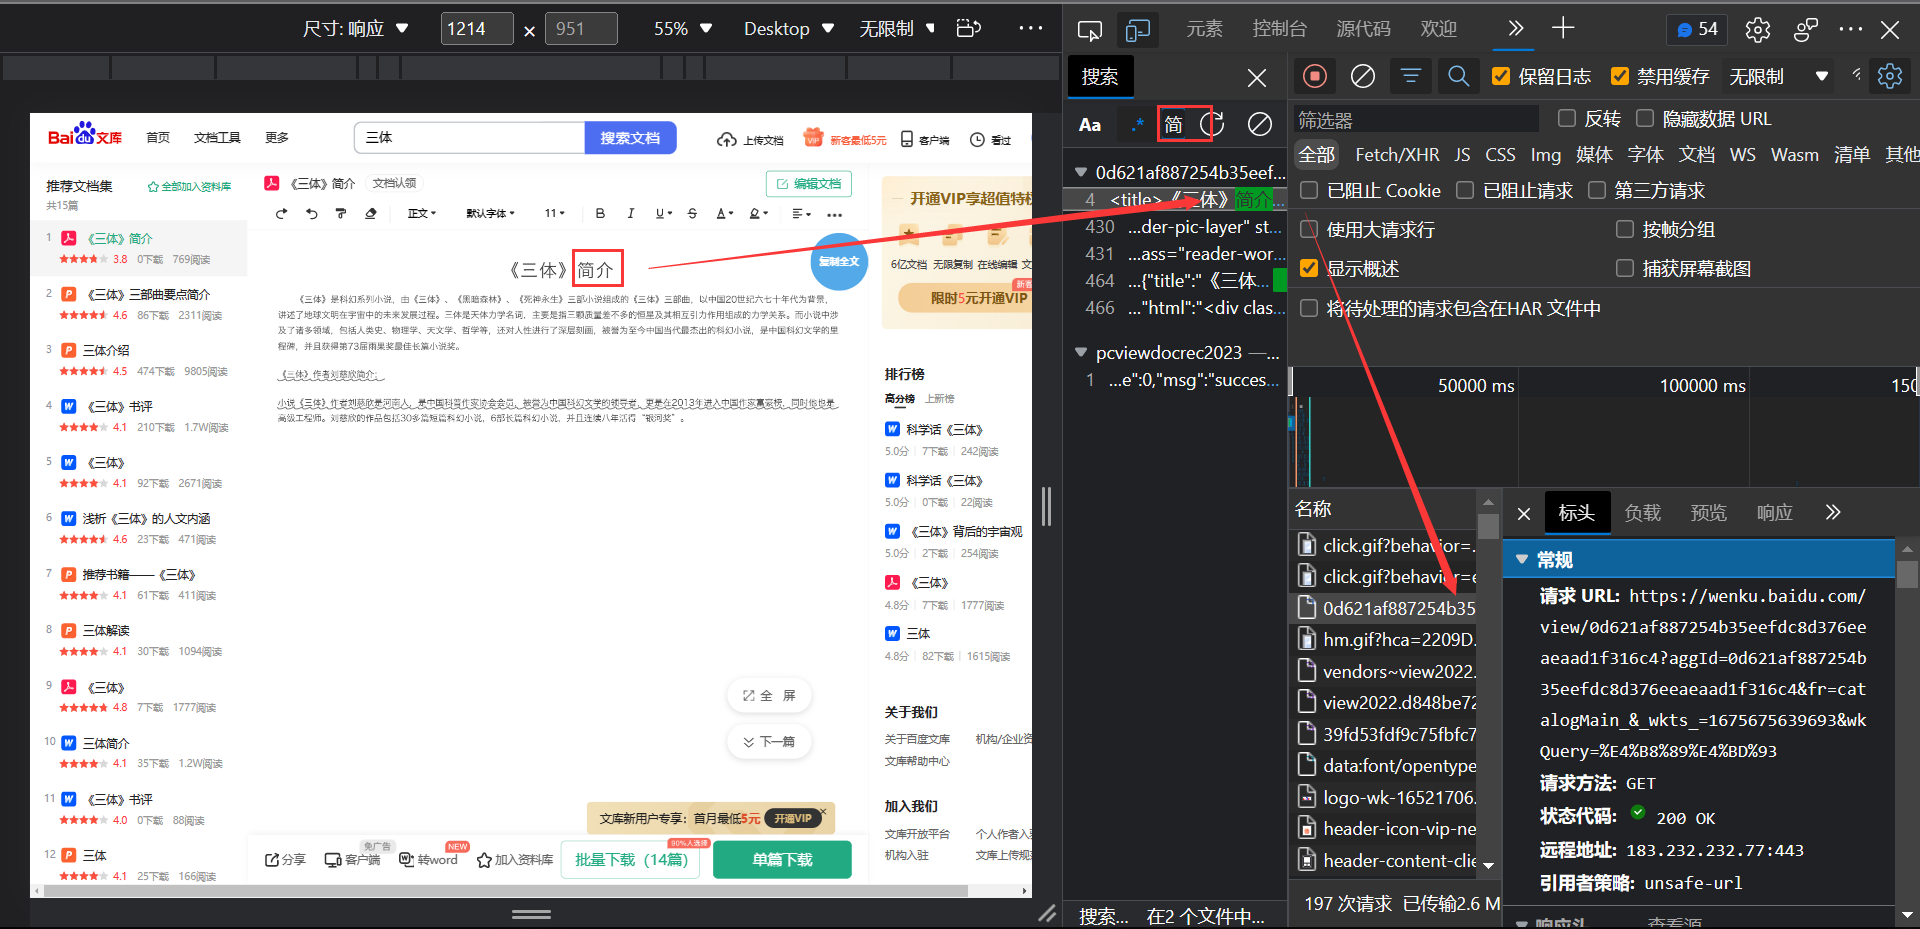This screenshot has width=1920, height=929.
Task: Open highlight color picker in editor toolbar
Action: tap(758, 213)
